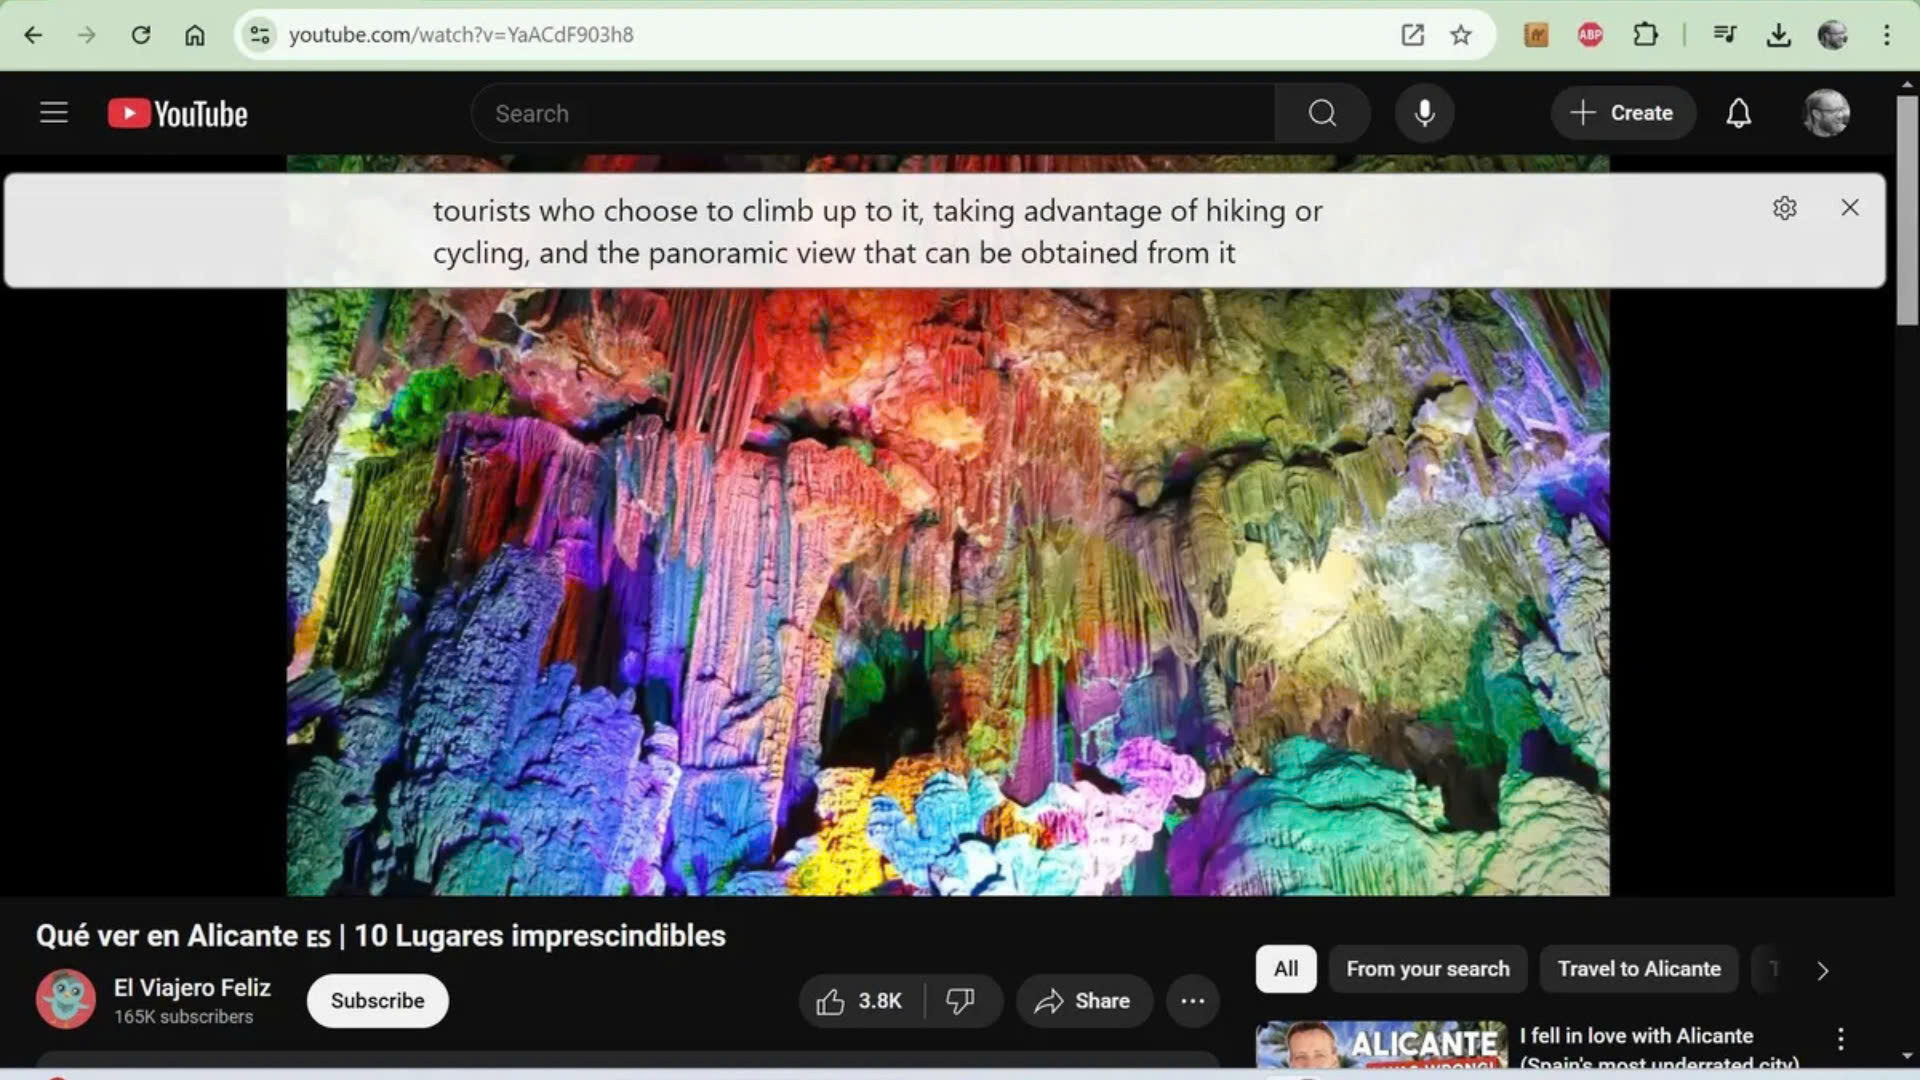1920x1080 pixels.
Task: Dislike the video with thumbs down
Action: 960,1001
